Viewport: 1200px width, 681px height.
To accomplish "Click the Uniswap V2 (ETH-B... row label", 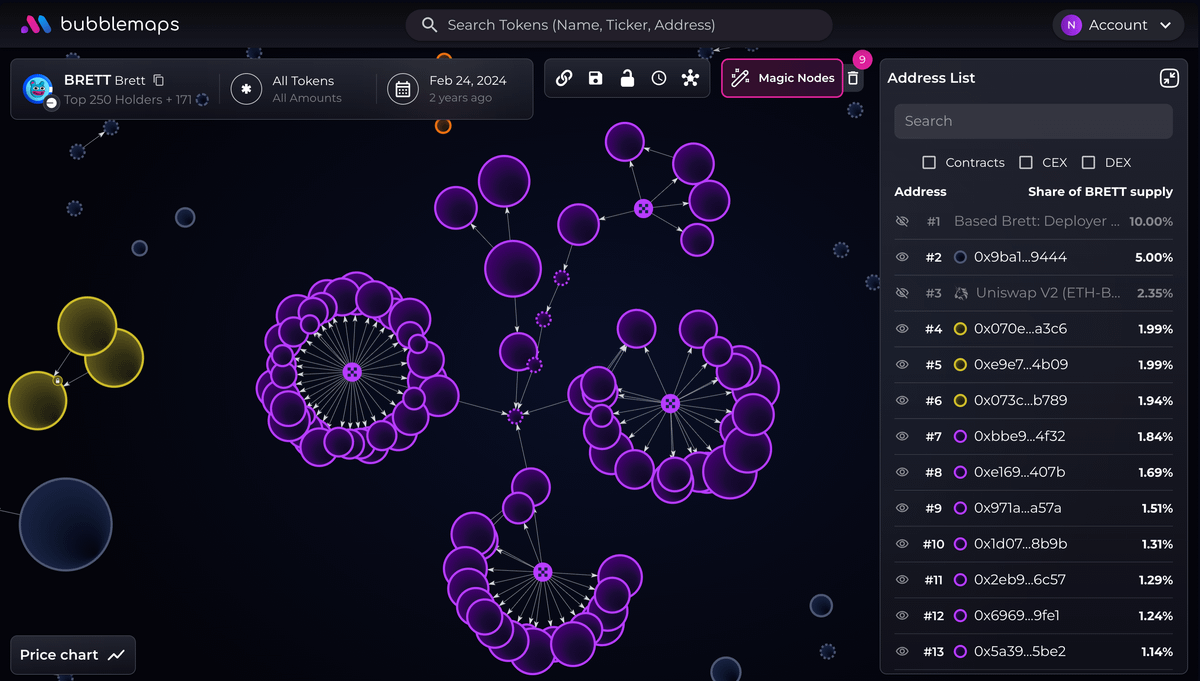I will pos(1047,293).
